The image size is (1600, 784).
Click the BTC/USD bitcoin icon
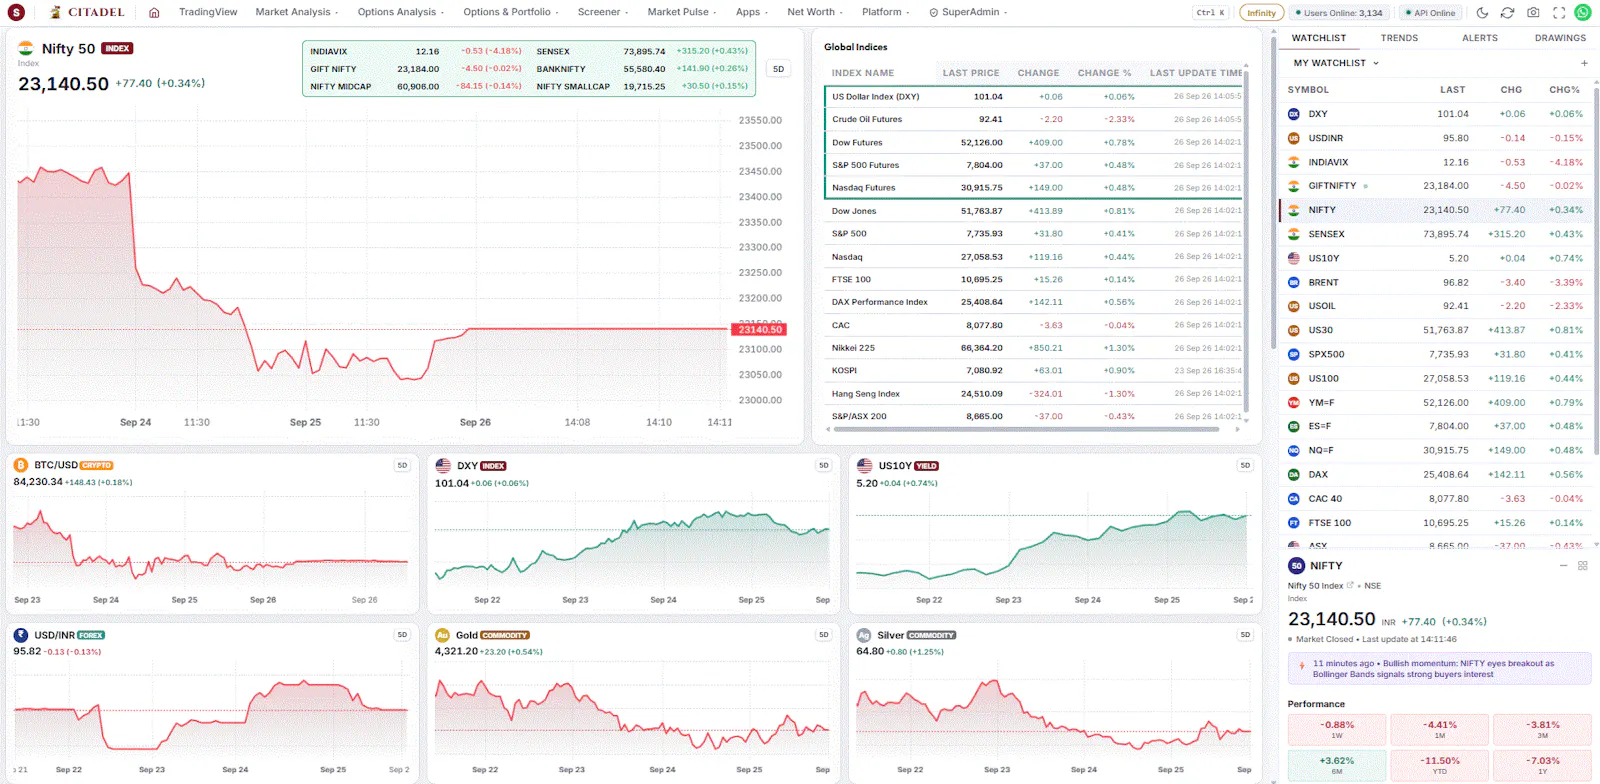tap(21, 465)
